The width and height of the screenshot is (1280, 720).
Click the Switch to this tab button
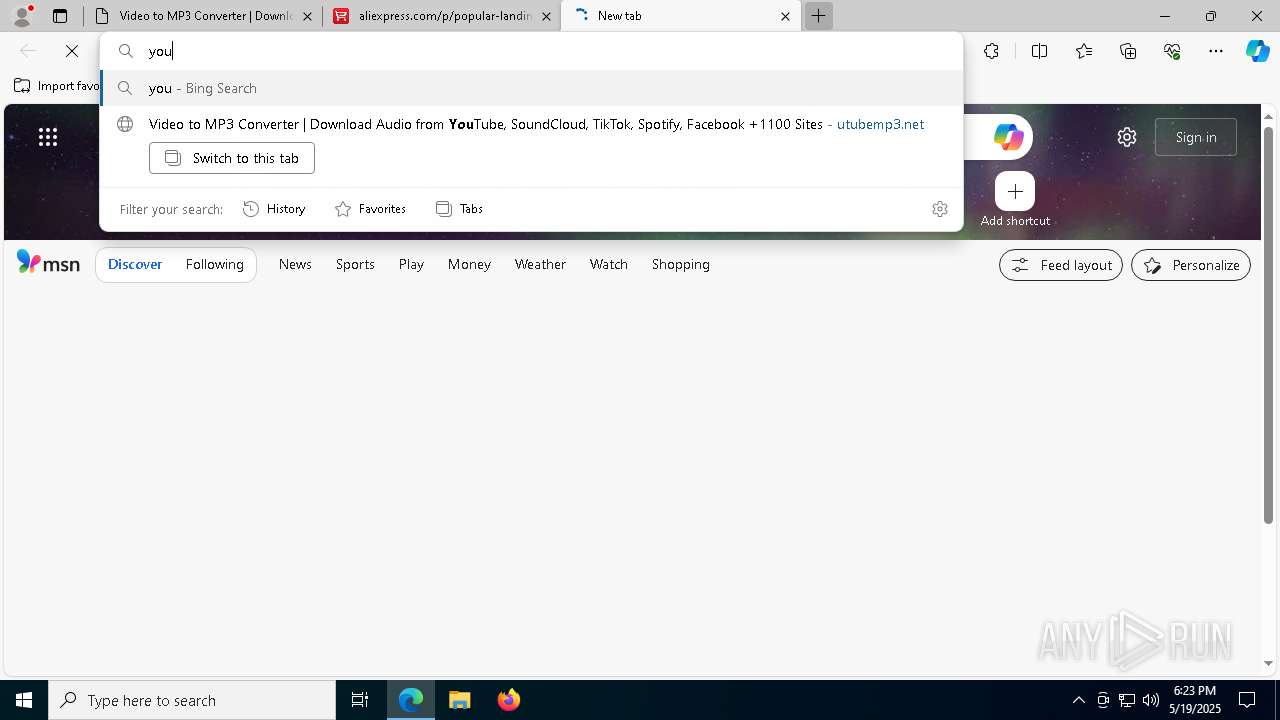[232, 158]
